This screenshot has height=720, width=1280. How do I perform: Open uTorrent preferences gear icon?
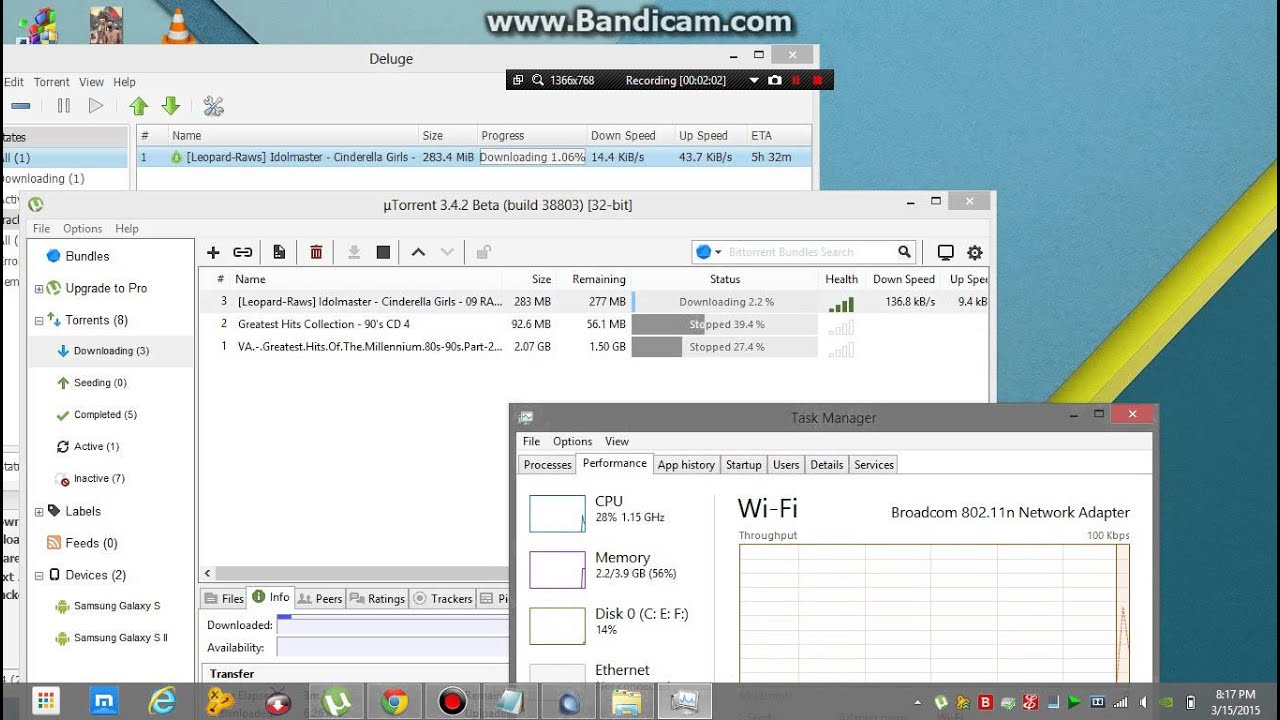point(975,252)
